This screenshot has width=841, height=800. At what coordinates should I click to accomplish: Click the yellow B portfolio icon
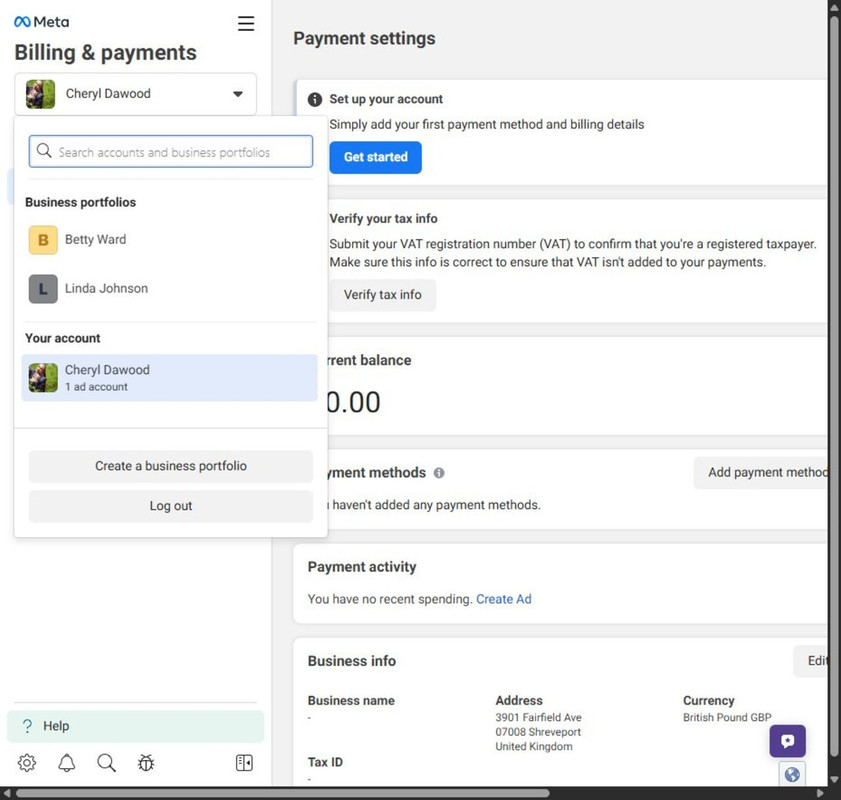(43, 240)
